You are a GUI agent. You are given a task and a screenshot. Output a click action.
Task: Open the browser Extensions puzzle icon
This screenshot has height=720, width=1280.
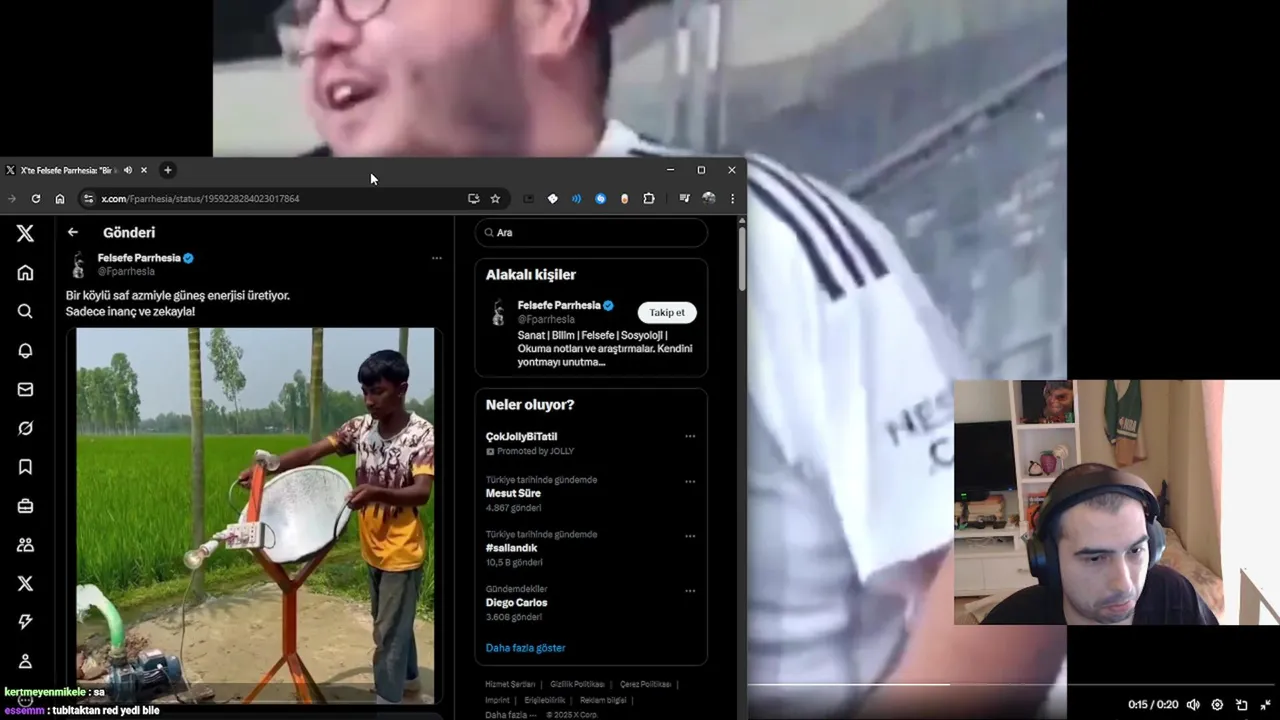(649, 199)
